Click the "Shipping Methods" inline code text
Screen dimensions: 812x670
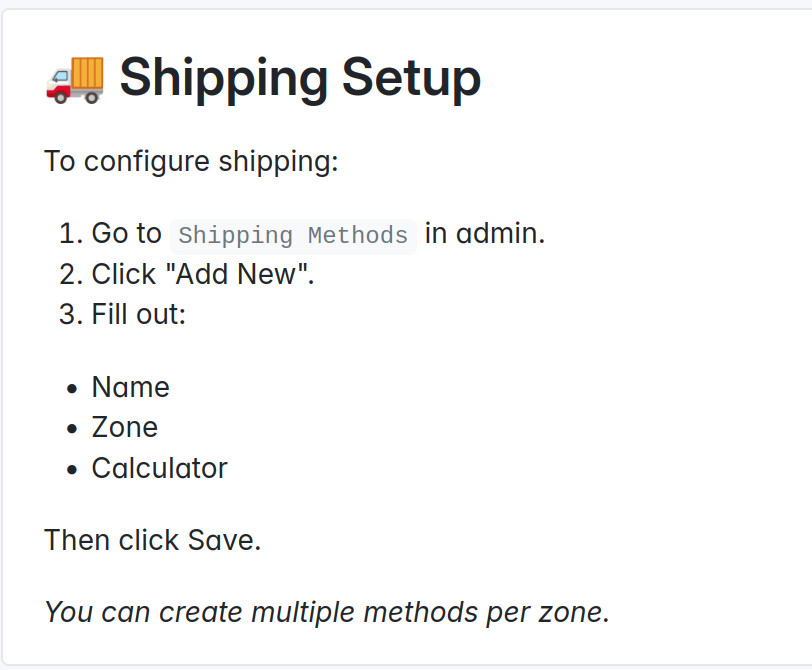(x=293, y=236)
